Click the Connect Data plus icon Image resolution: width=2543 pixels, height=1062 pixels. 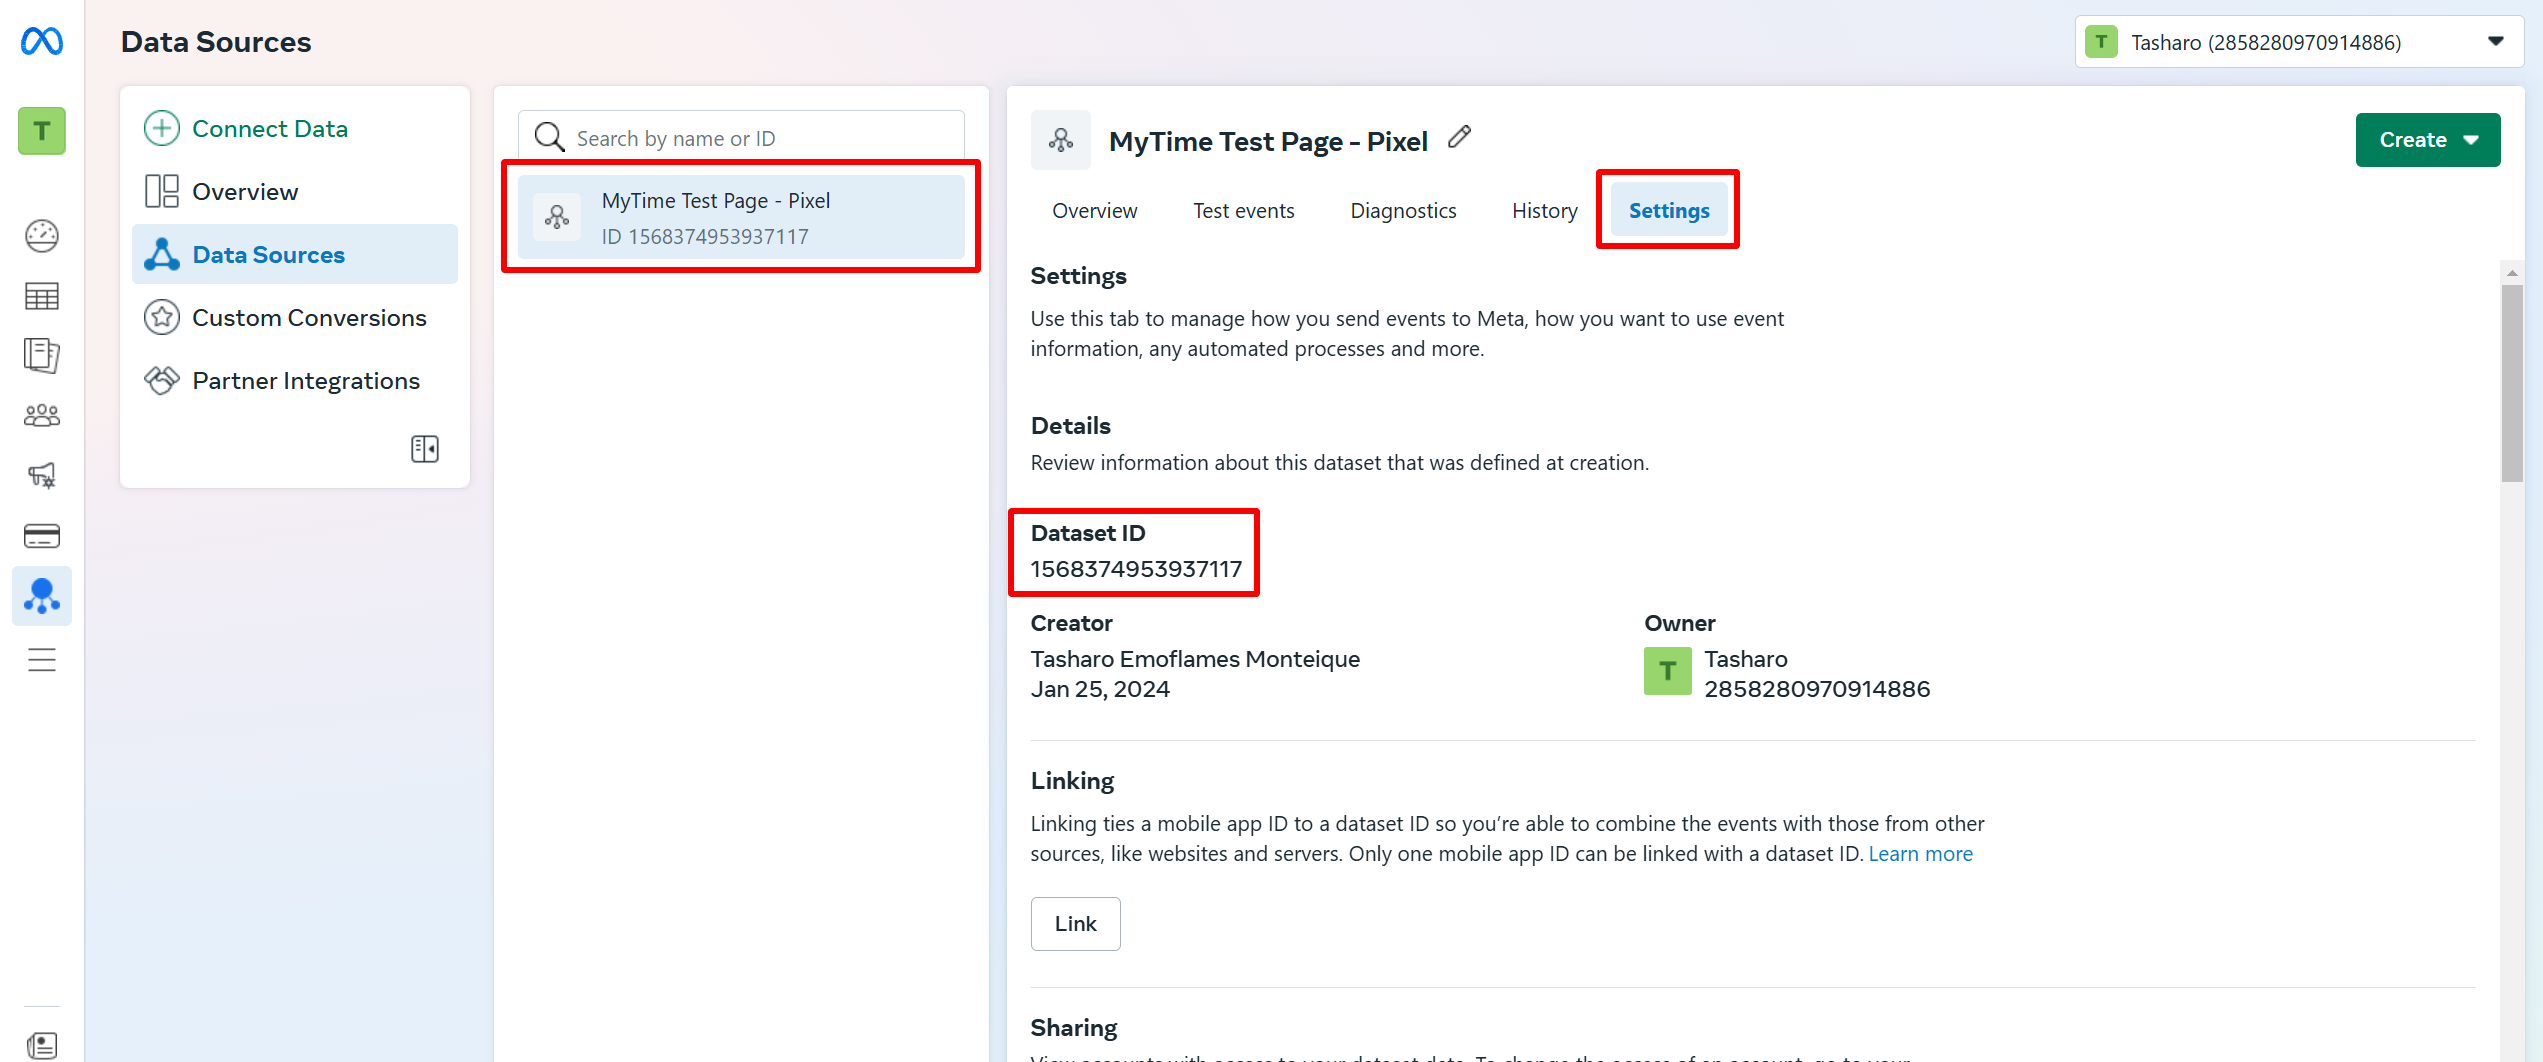(162, 128)
